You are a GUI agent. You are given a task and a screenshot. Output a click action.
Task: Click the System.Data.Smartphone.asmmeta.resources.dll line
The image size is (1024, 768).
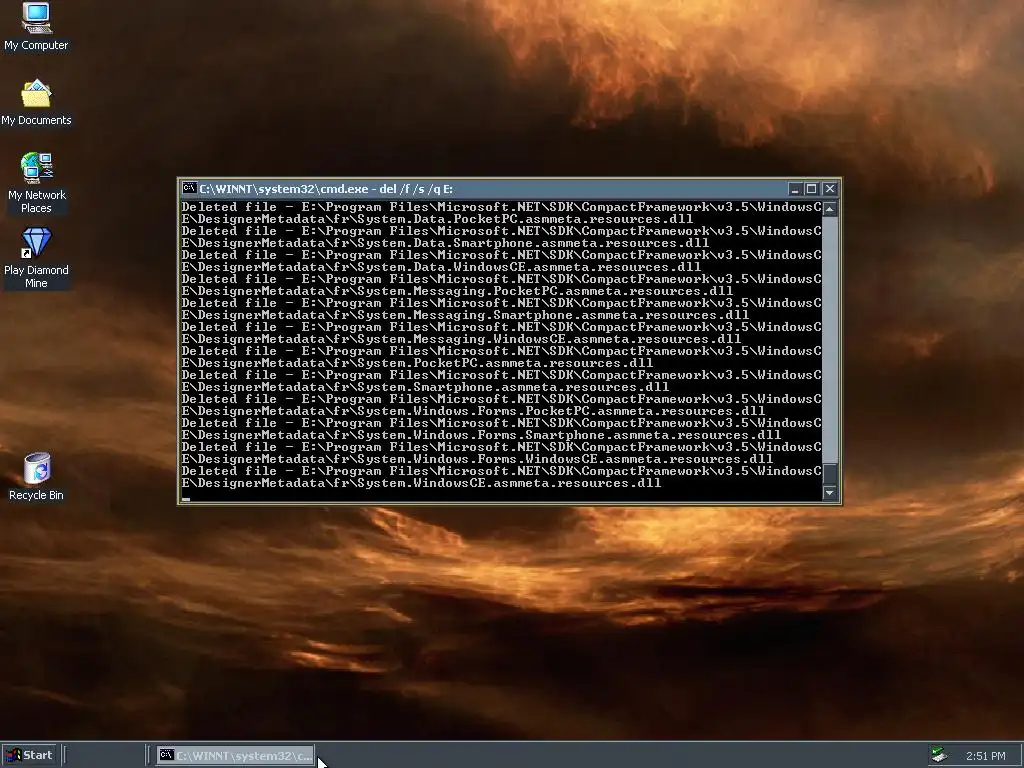click(445, 243)
